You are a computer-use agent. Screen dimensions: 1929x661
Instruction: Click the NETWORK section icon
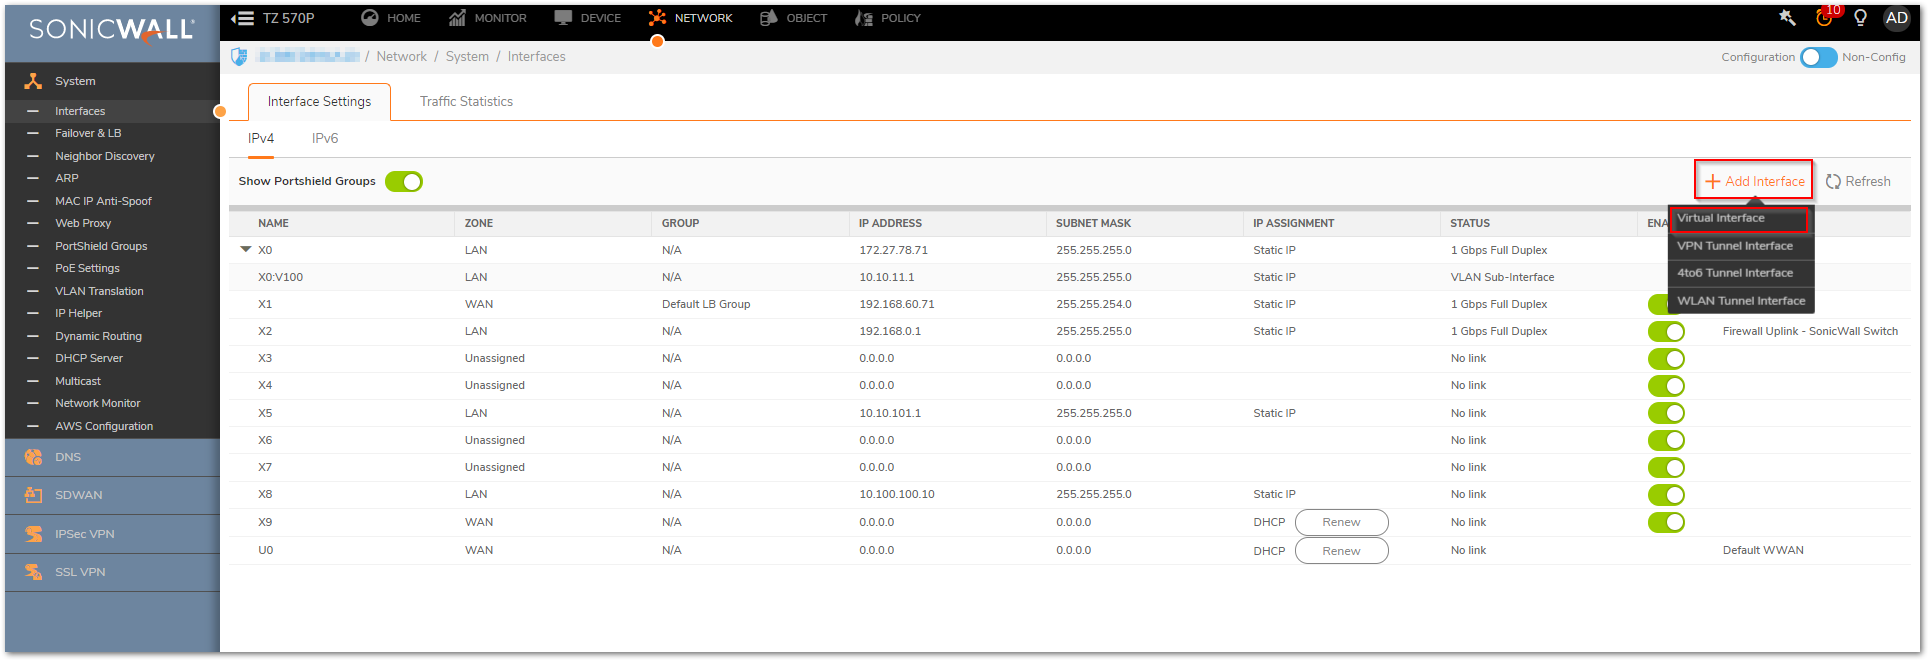click(657, 18)
